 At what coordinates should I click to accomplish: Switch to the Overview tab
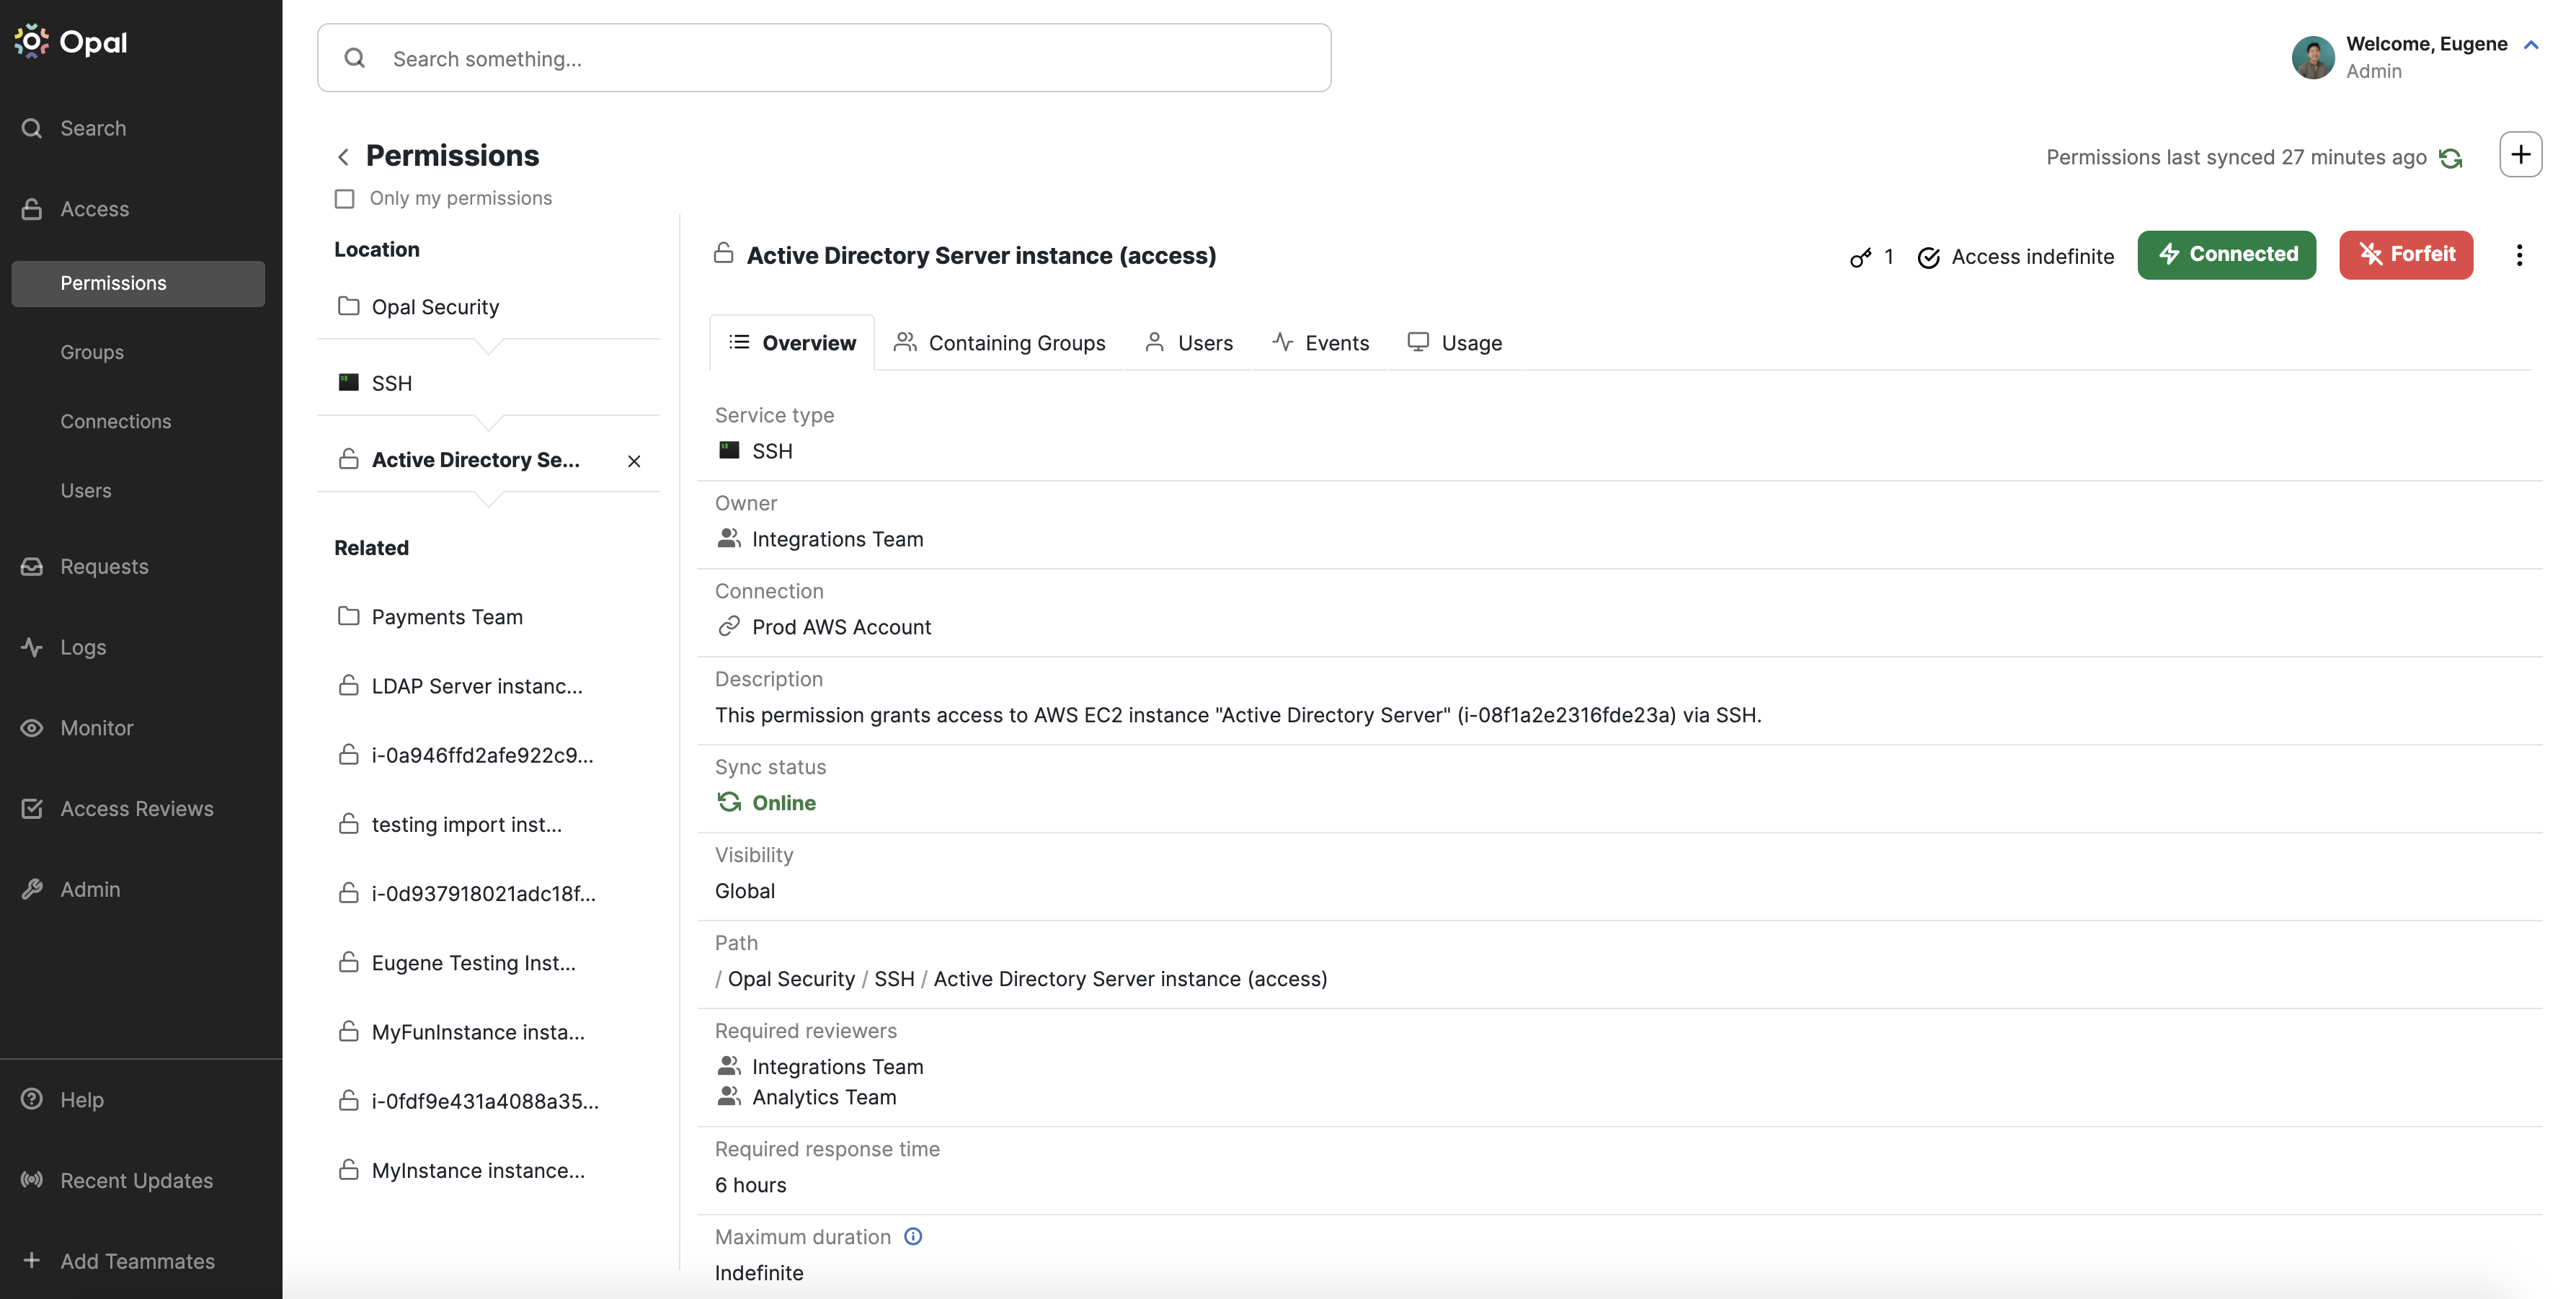[792, 343]
